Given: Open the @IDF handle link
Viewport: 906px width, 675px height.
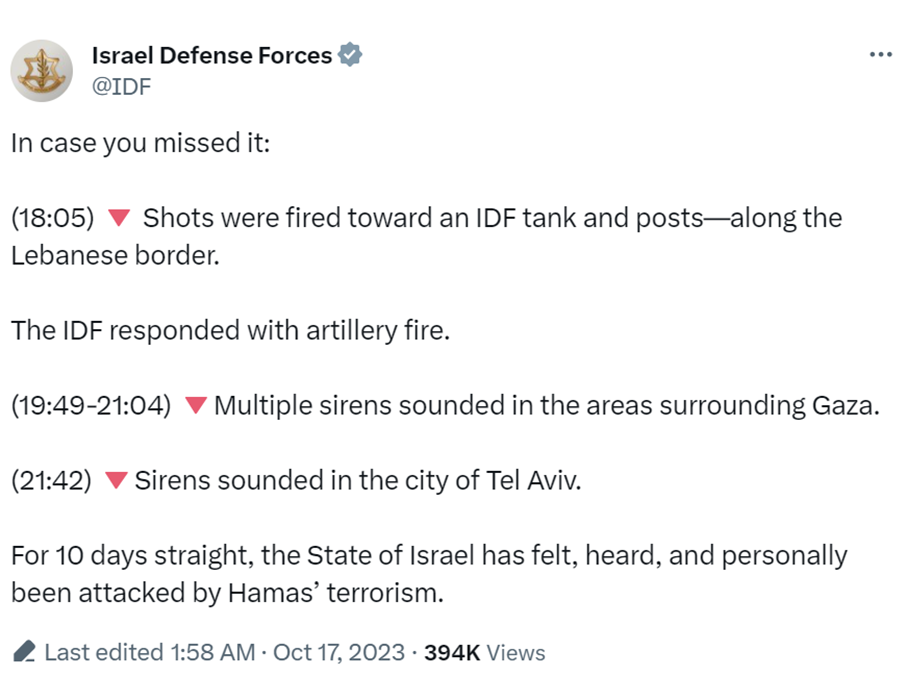Looking at the screenshot, I should 121,86.
